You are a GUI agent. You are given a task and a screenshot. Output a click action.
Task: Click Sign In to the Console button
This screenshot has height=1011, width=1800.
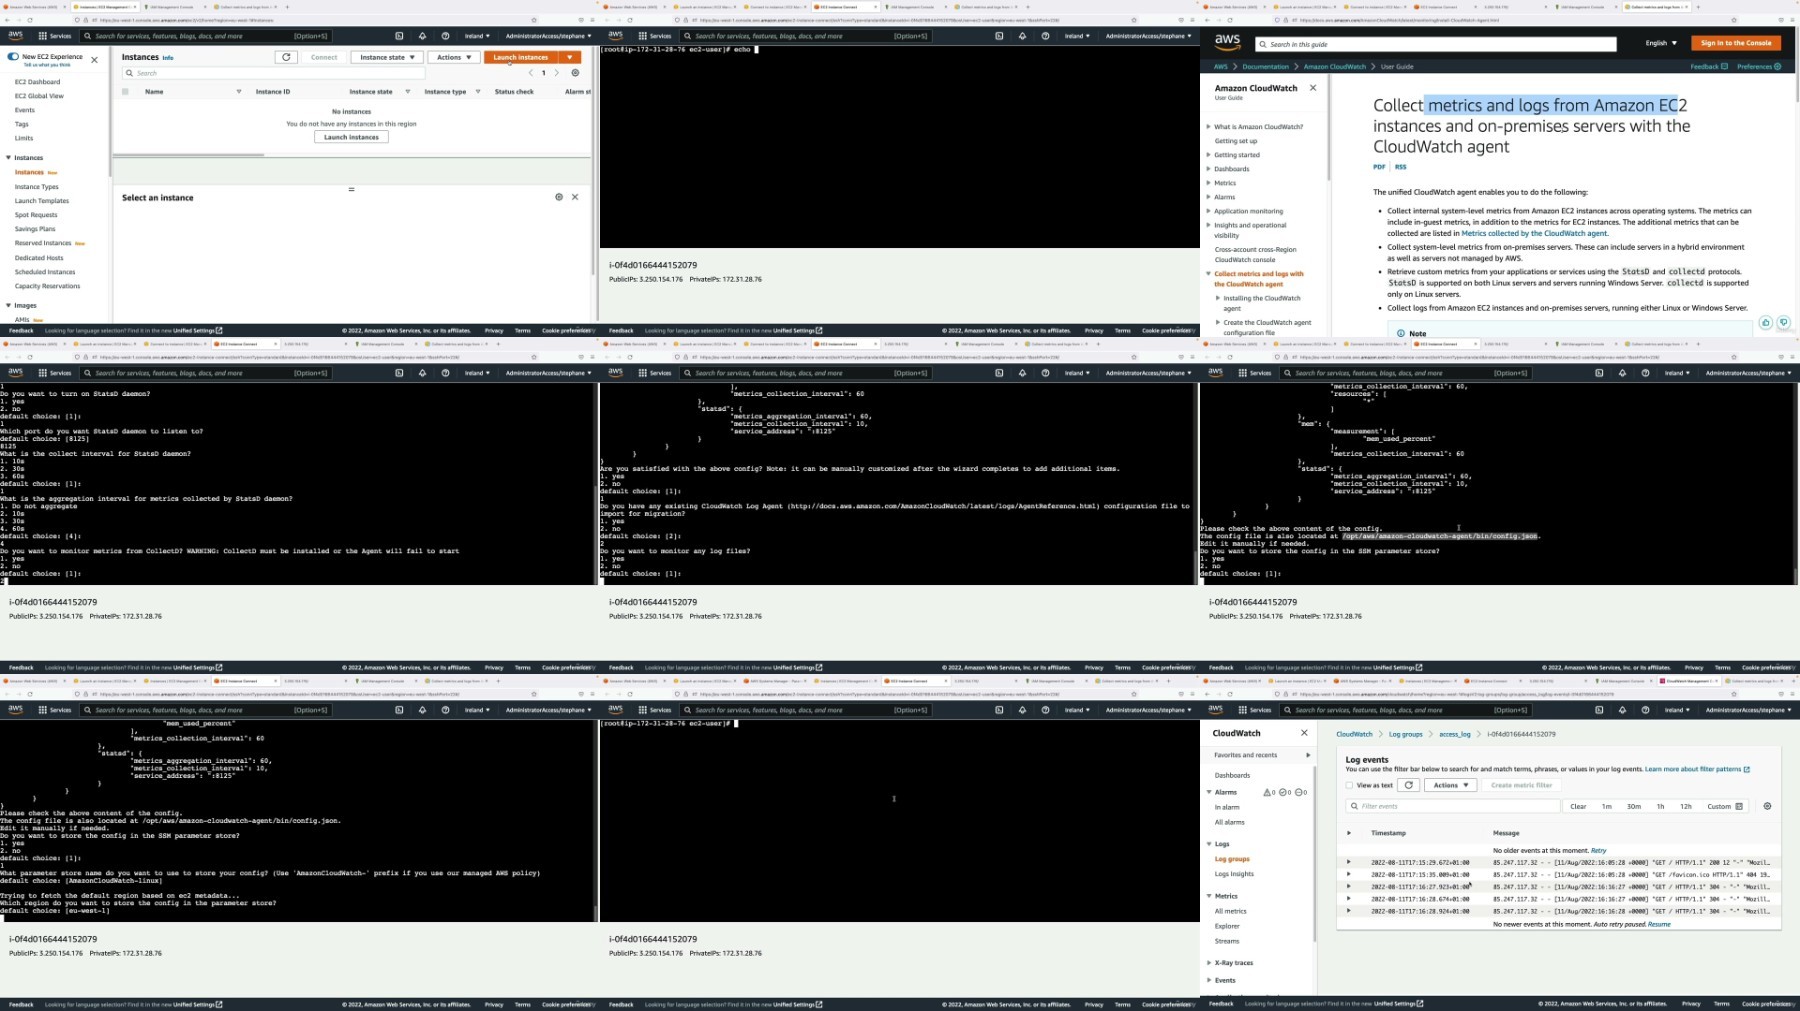[x=1736, y=43]
